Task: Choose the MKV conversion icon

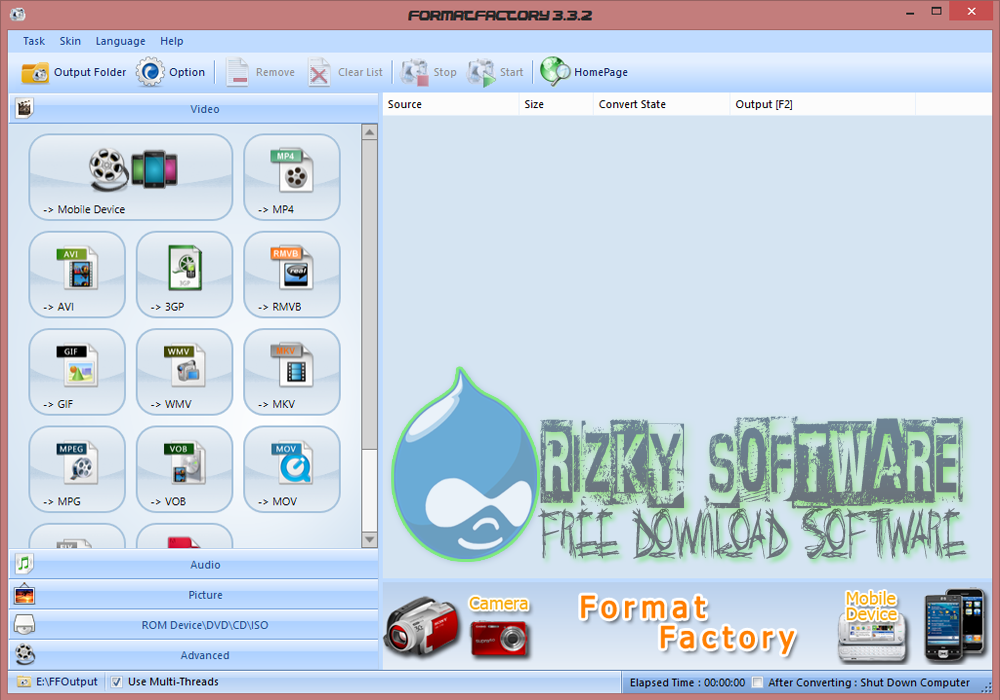Action: click(291, 372)
